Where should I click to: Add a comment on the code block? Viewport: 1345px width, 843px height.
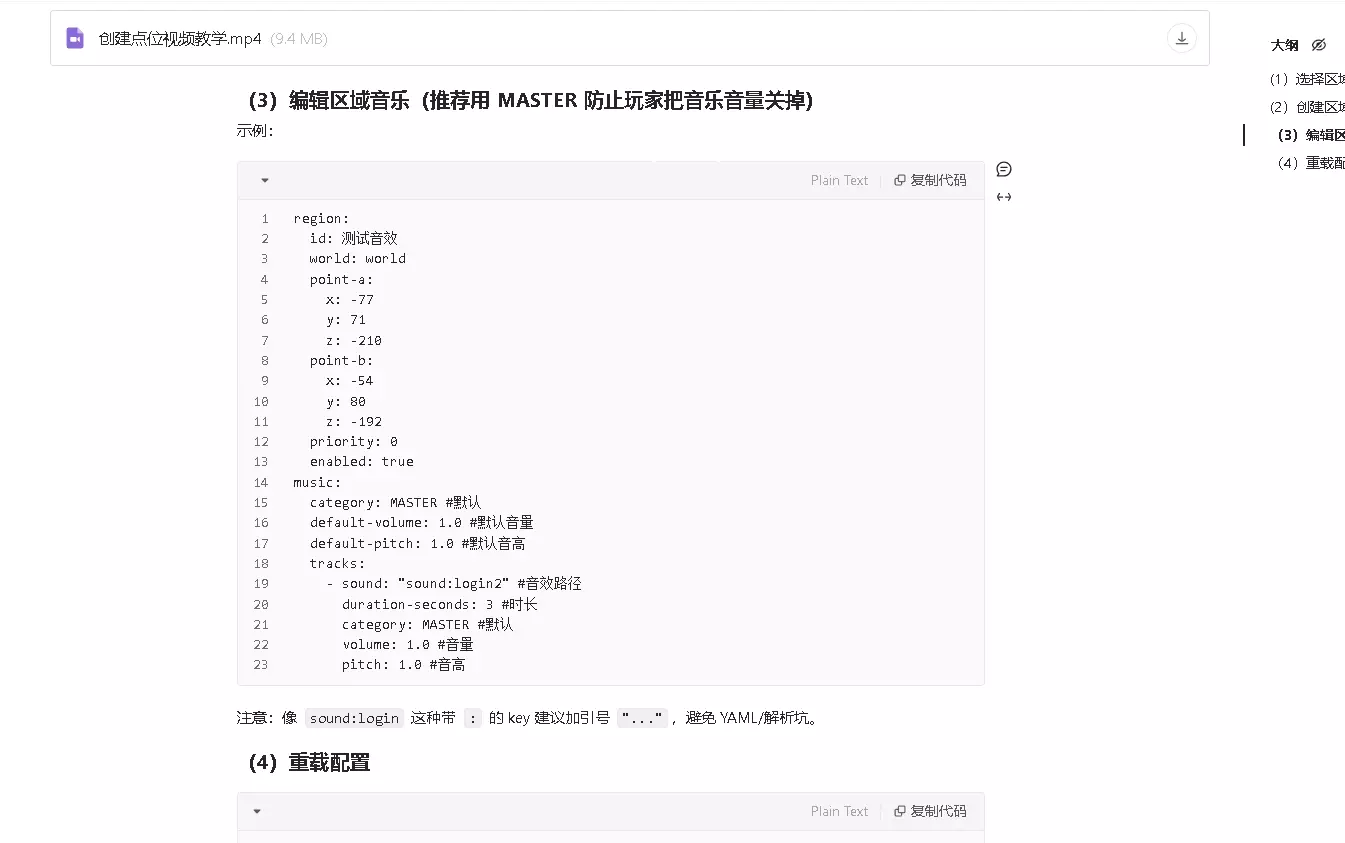coord(1004,169)
